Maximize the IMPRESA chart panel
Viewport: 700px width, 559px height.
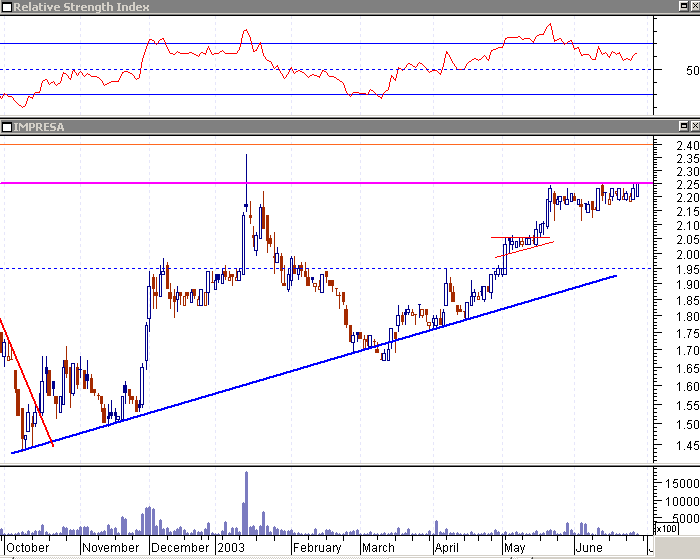pyautogui.click(x=683, y=126)
